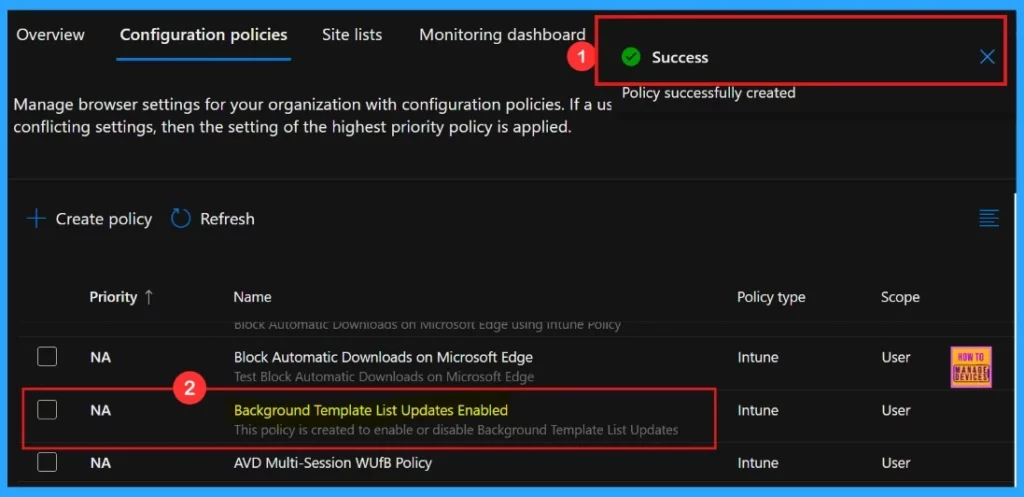
Task: Click the description 'Test Block Automatic Downloads on Microsoft Edge'
Action: [384, 377]
